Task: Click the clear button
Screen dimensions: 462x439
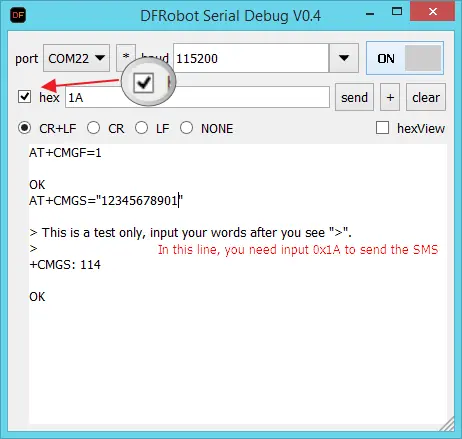Action: [426, 97]
